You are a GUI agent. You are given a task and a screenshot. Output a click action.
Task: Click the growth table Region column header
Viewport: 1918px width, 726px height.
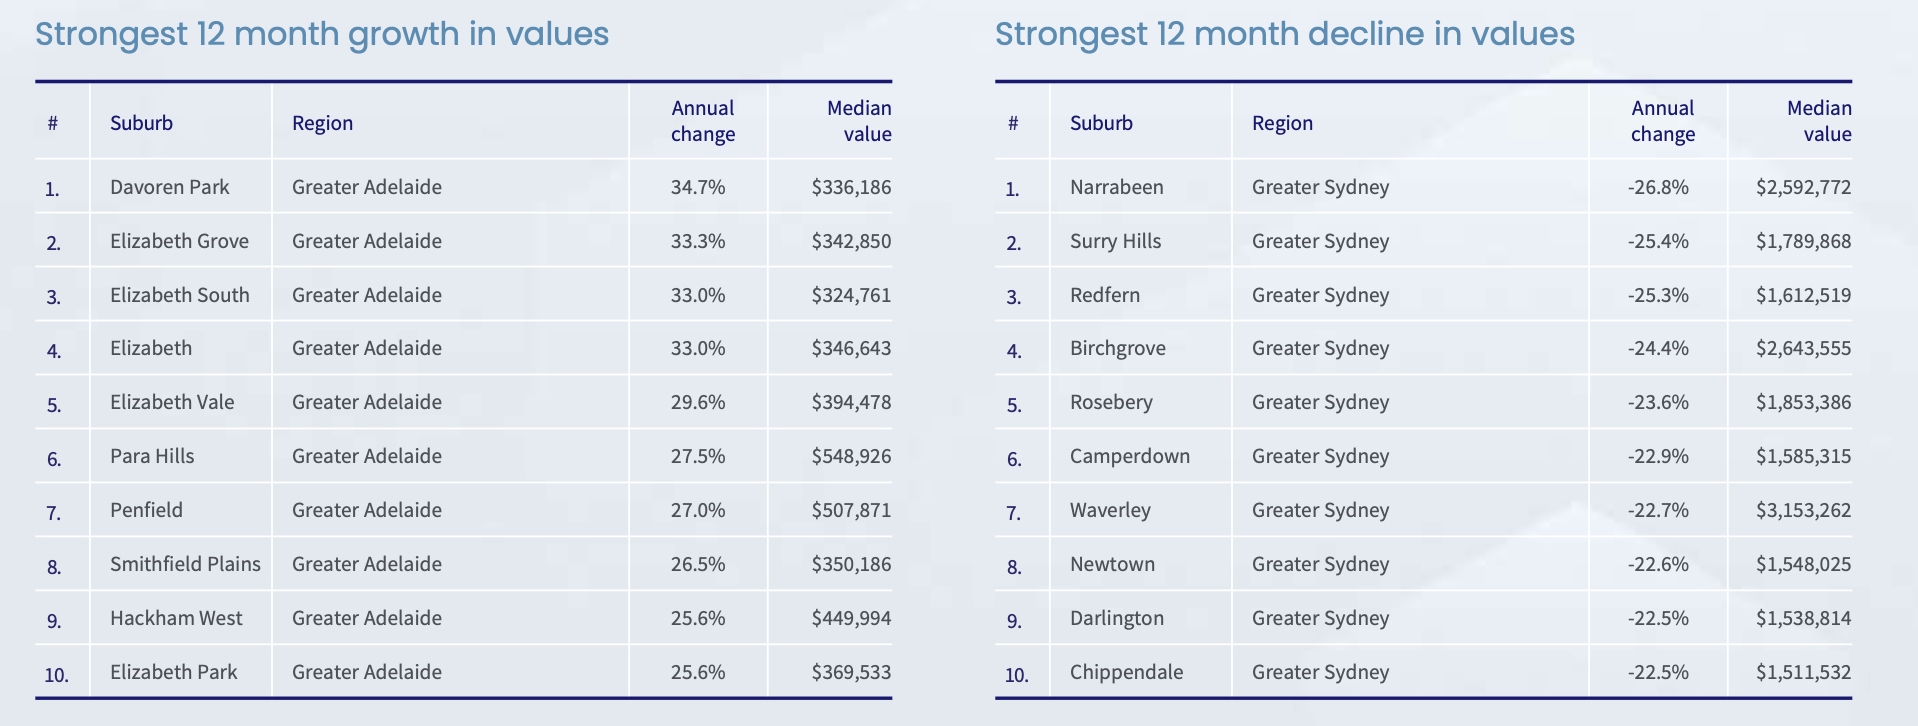[x=322, y=123]
